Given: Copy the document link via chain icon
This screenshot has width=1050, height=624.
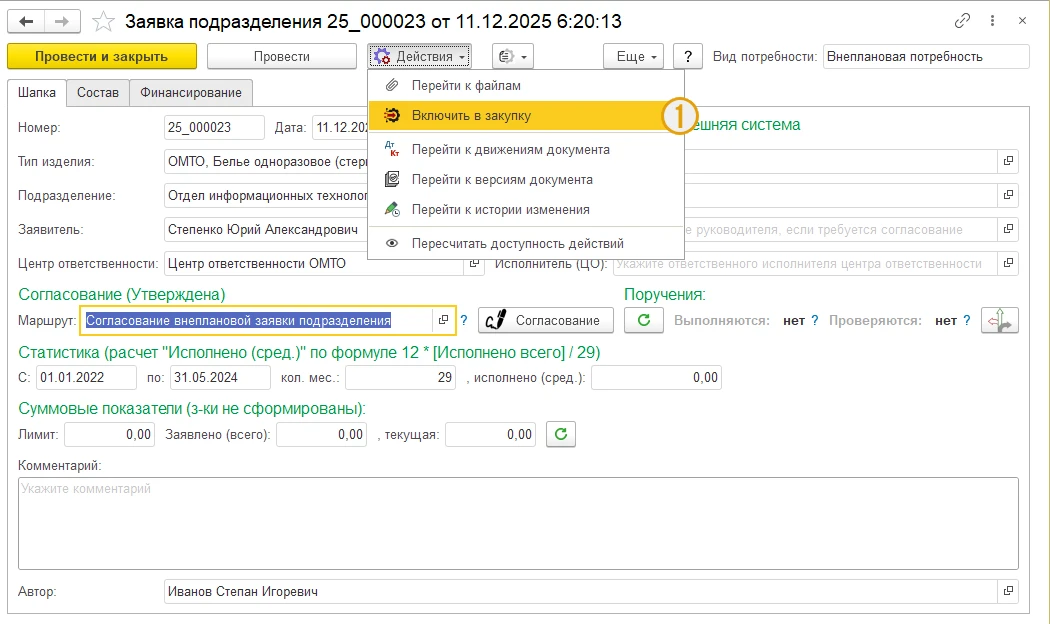Looking at the screenshot, I should tap(962, 21).
